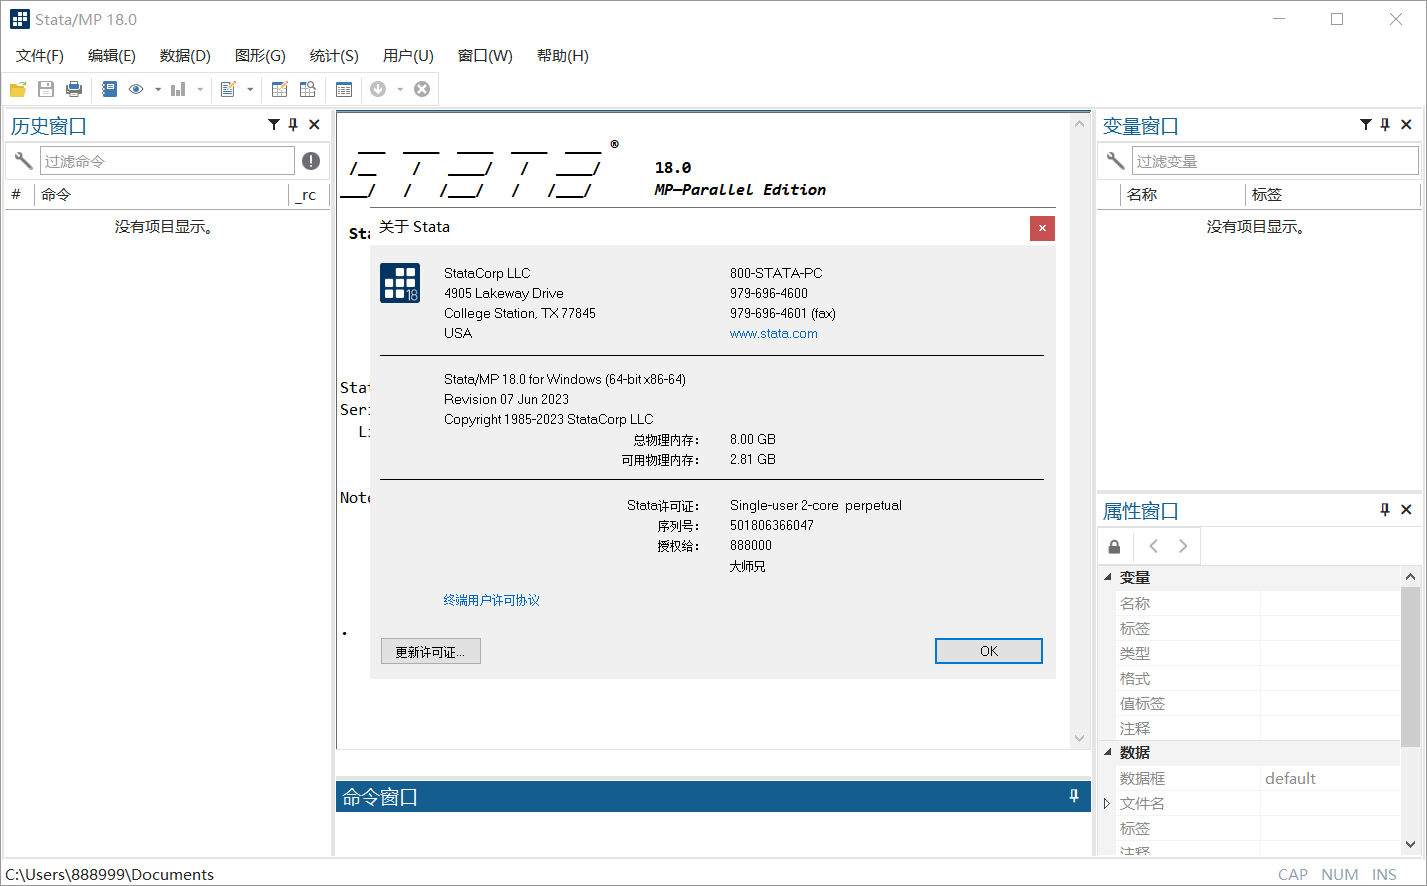Viewport: 1427px width, 886px height.
Task: Click the 值标签 row in 属性窗口
Action: tap(1258, 703)
